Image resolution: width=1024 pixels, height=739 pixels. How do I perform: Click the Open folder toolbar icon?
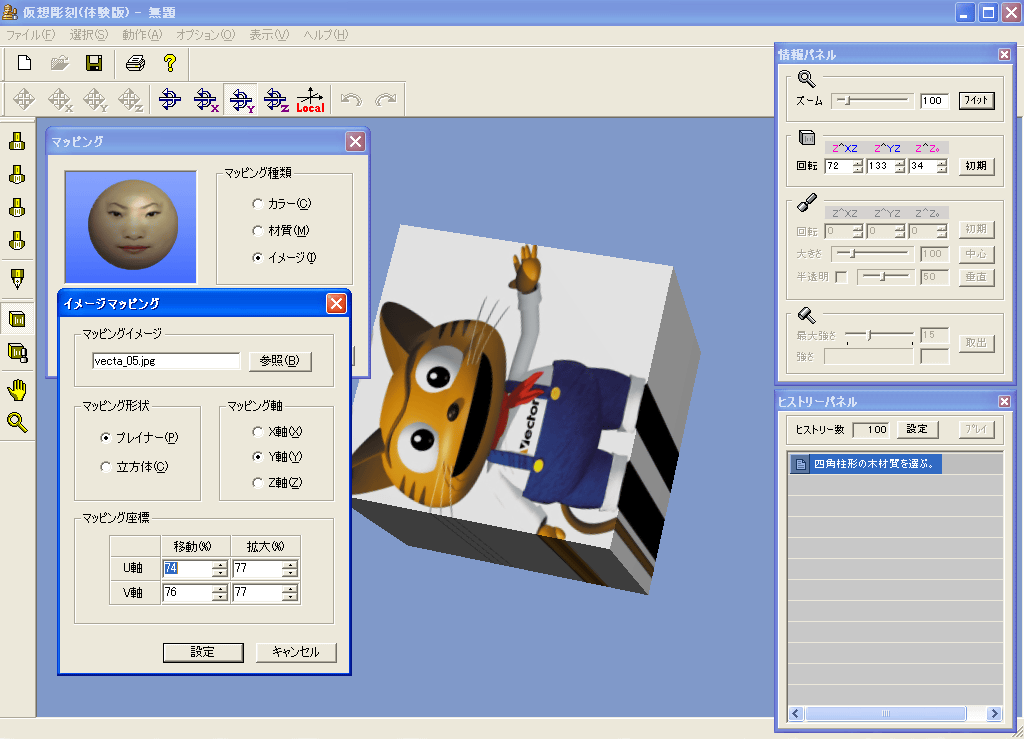[x=59, y=63]
